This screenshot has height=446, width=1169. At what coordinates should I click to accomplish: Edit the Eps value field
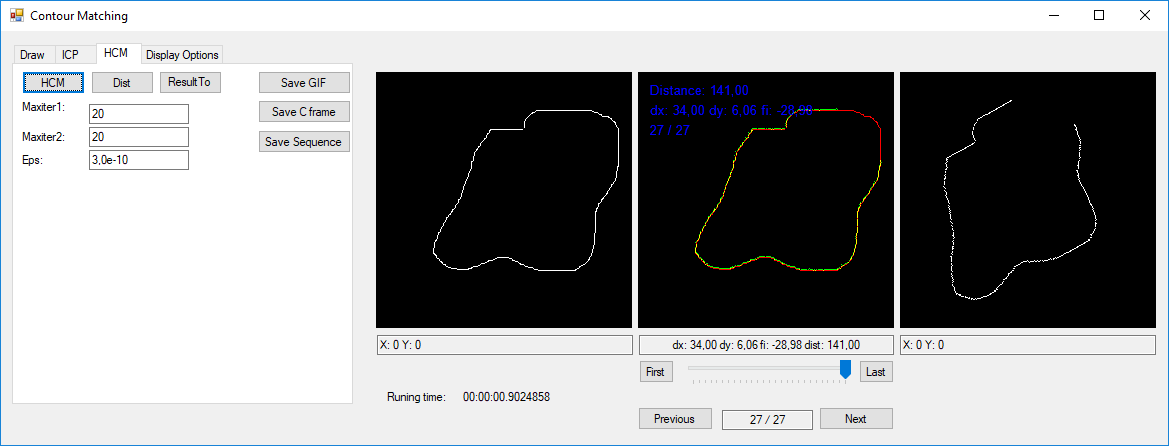pos(138,160)
